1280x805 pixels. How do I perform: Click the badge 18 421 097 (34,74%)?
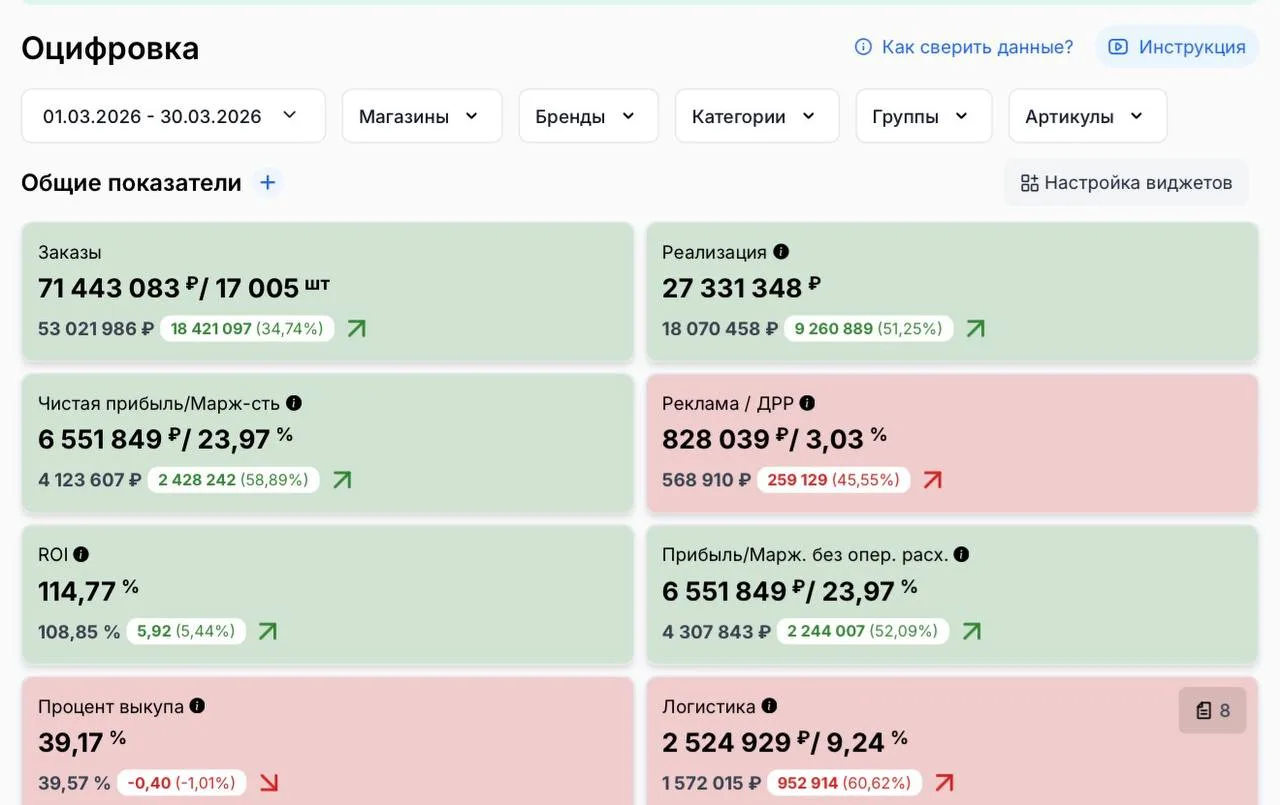point(247,328)
